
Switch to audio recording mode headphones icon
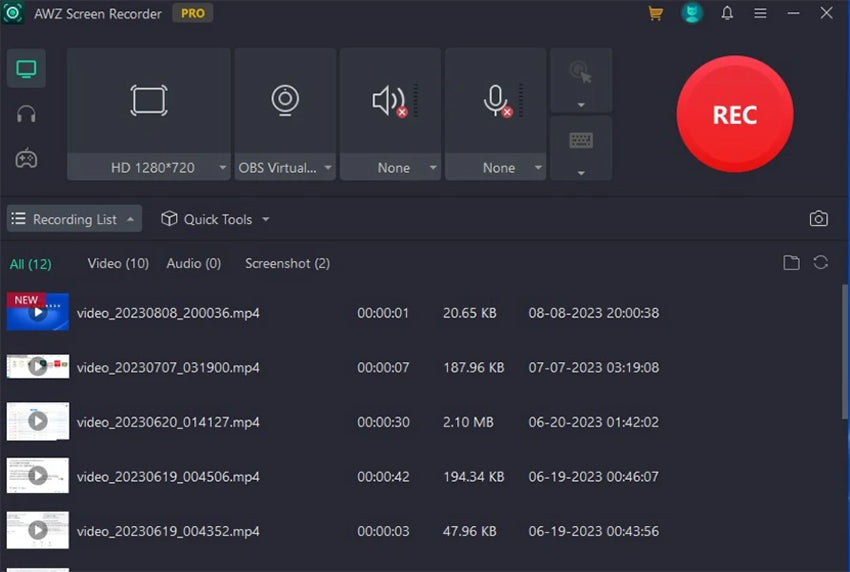pos(26,114)
